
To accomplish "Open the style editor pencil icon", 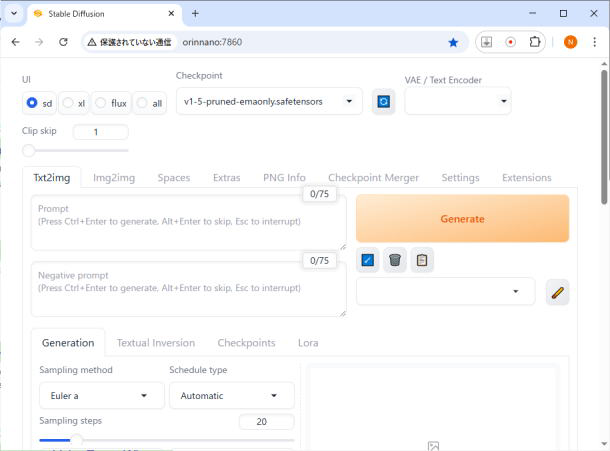I will pyautogui.click(x=557, y=292).
